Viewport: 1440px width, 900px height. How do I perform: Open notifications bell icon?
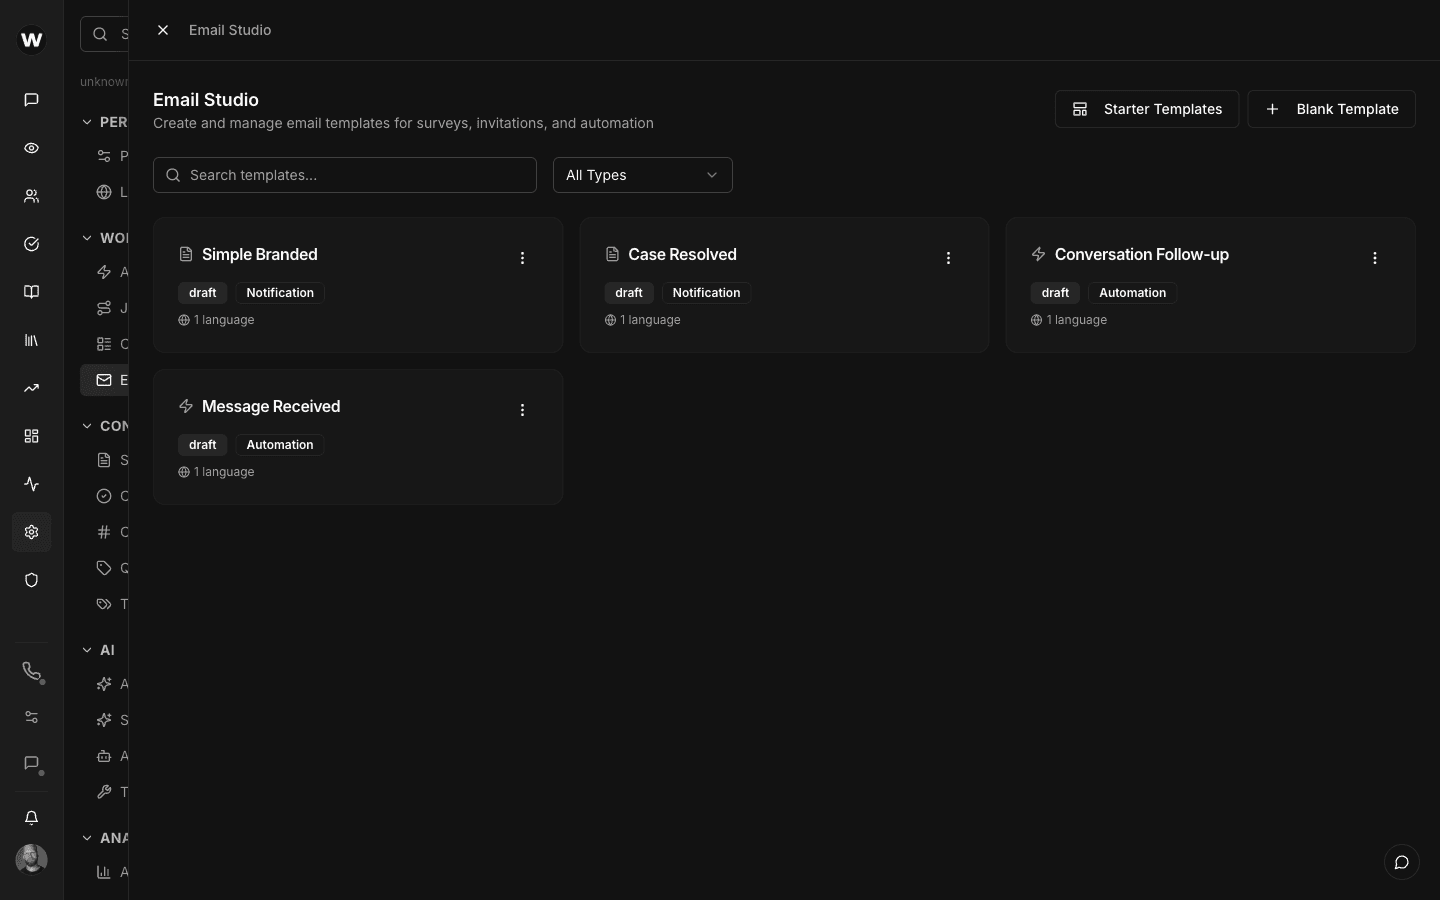(31, 818)
